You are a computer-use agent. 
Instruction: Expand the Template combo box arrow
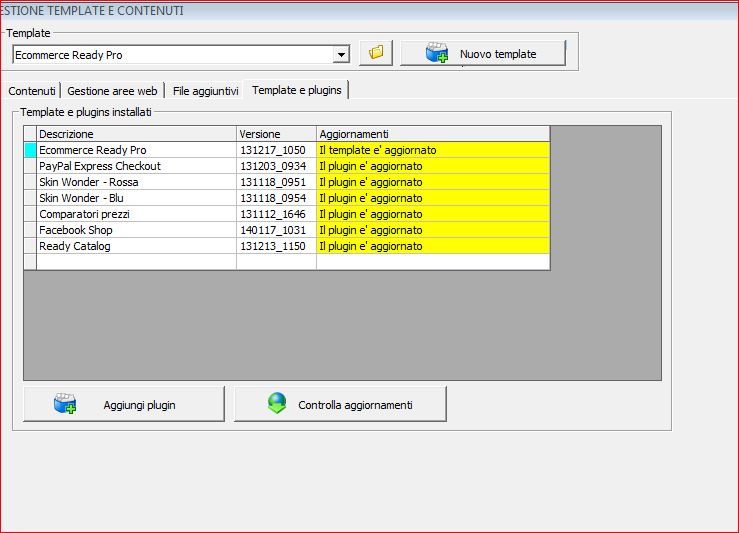tap(341, 55)
